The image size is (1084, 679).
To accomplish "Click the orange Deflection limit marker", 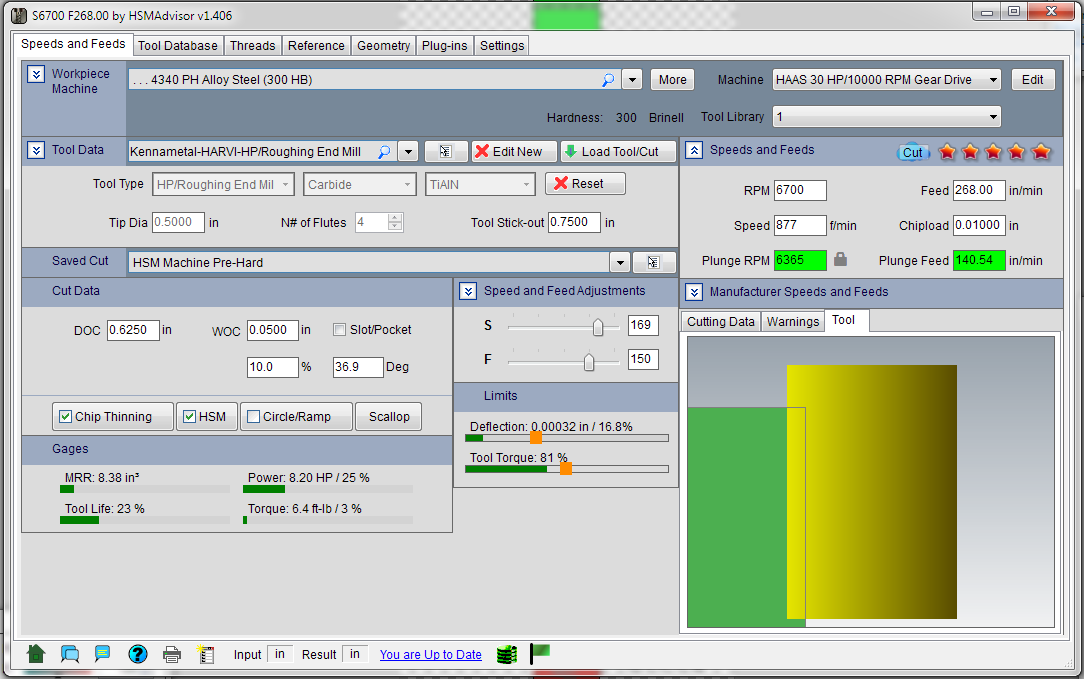I will (536, 438).
